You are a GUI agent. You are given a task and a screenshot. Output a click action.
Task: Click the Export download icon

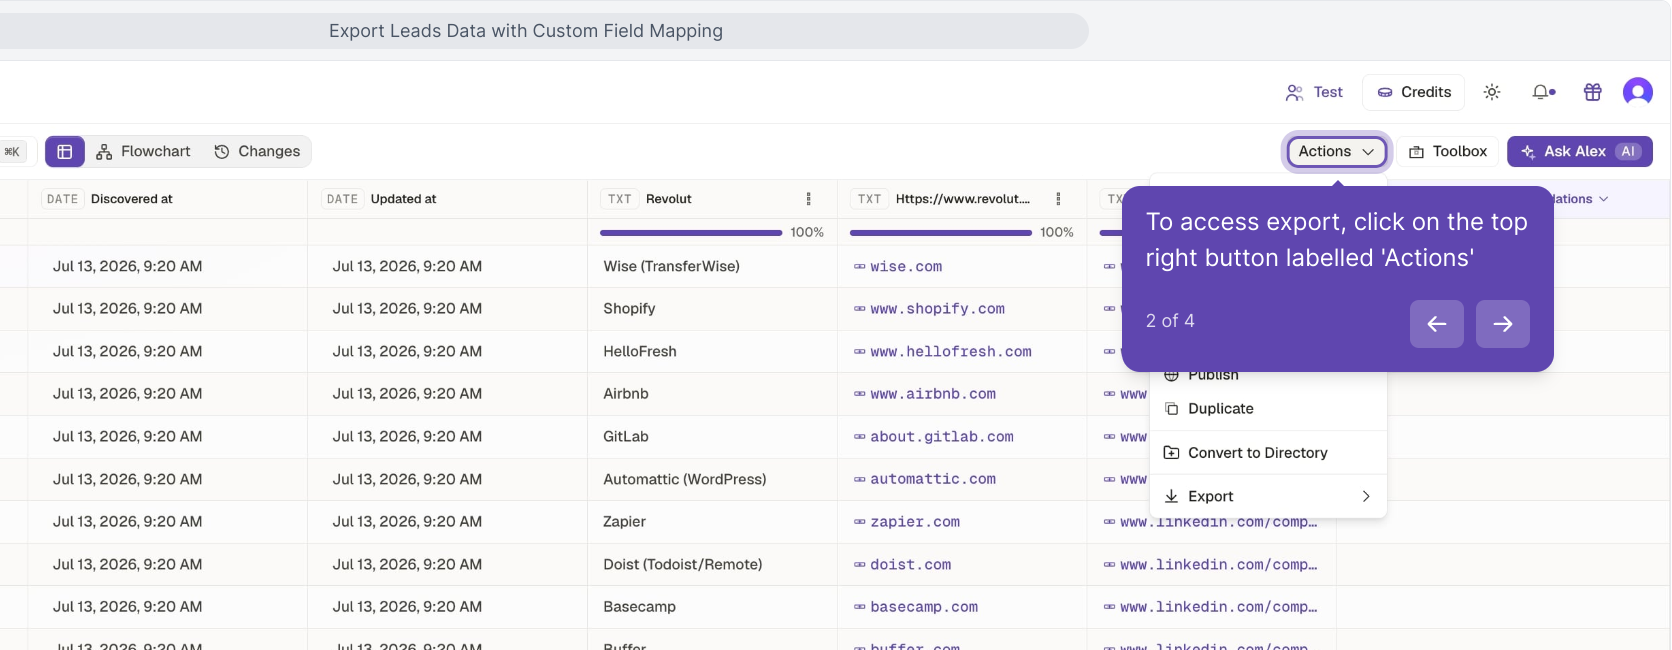[x=1171, y=496]
